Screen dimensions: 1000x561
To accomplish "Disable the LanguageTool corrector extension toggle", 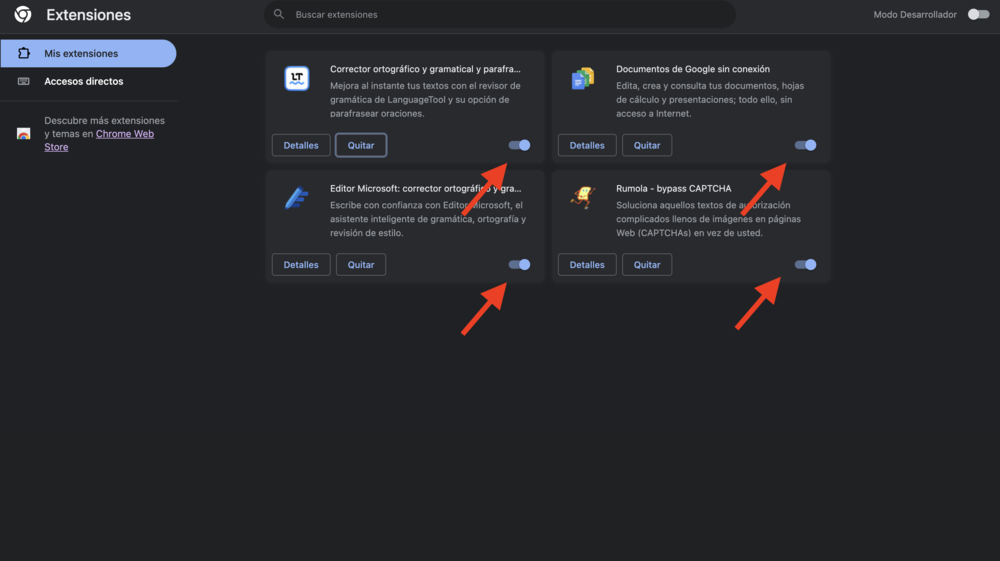I will click(x=519, y=145).
